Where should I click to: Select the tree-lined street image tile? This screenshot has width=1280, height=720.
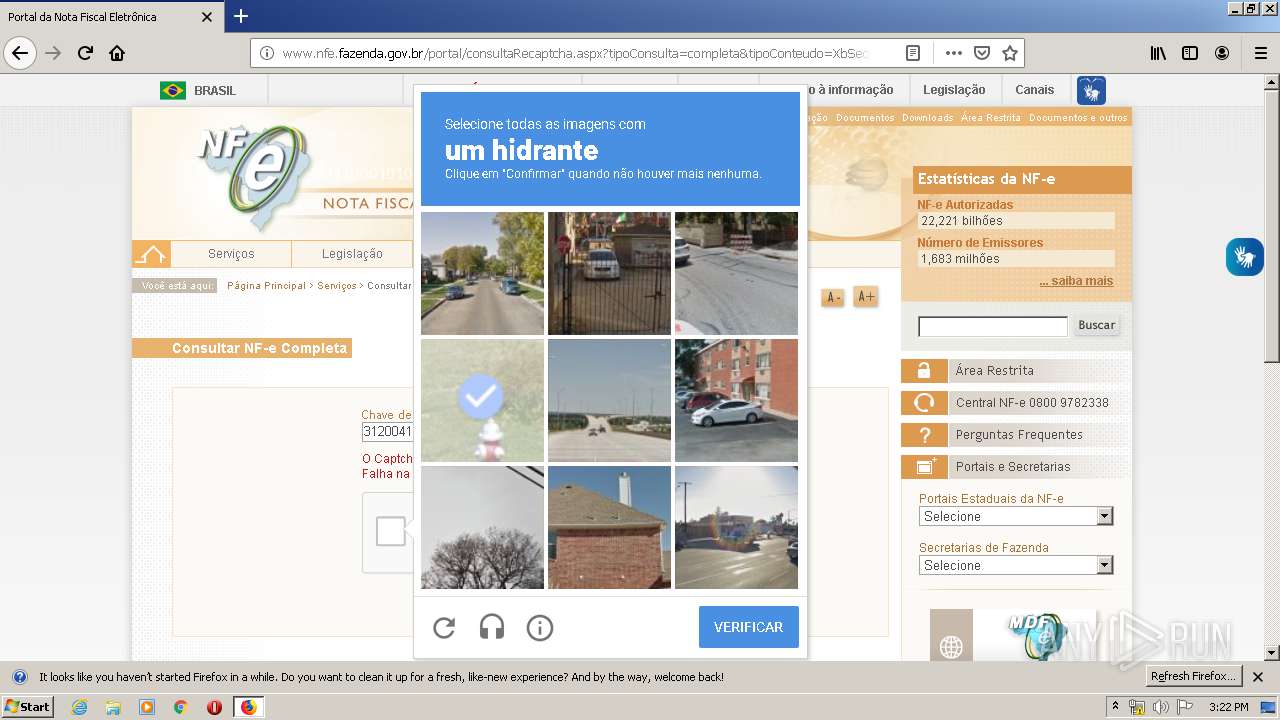click(x=482, y=273)
